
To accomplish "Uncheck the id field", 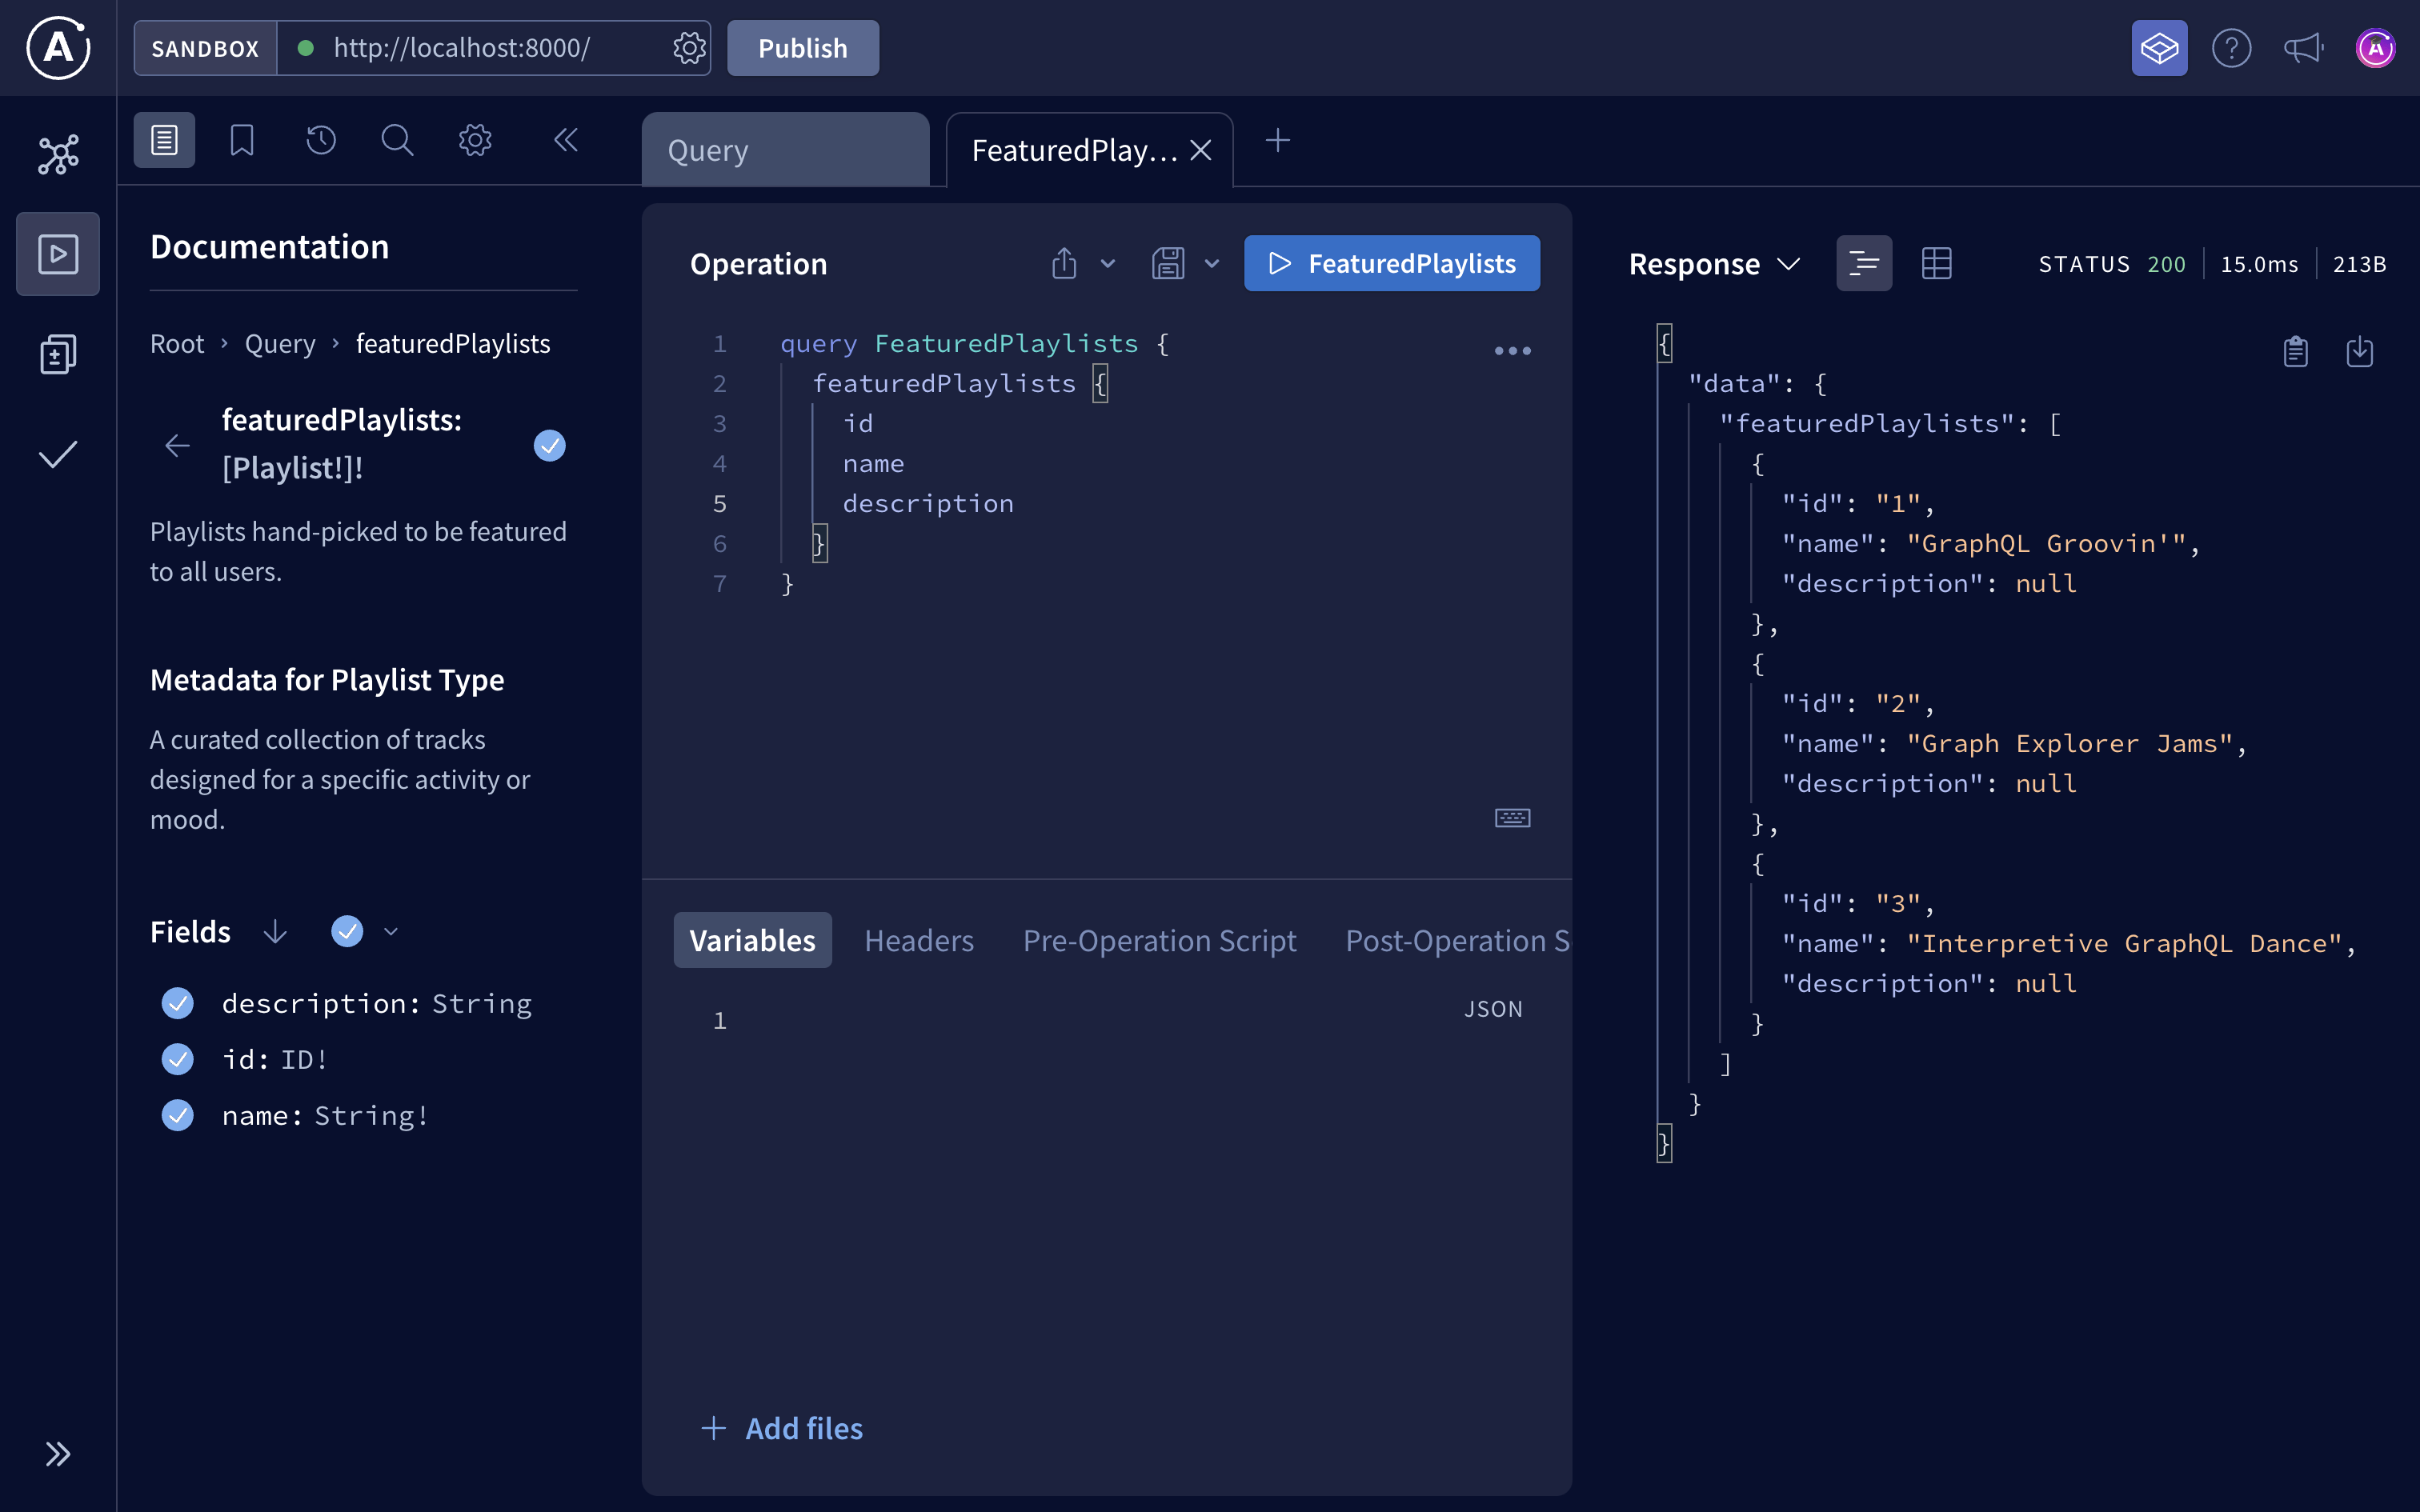I will [x=178, y=1059].
